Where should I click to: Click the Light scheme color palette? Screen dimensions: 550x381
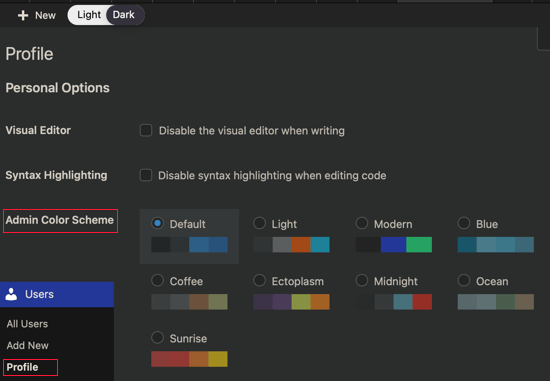291,245
